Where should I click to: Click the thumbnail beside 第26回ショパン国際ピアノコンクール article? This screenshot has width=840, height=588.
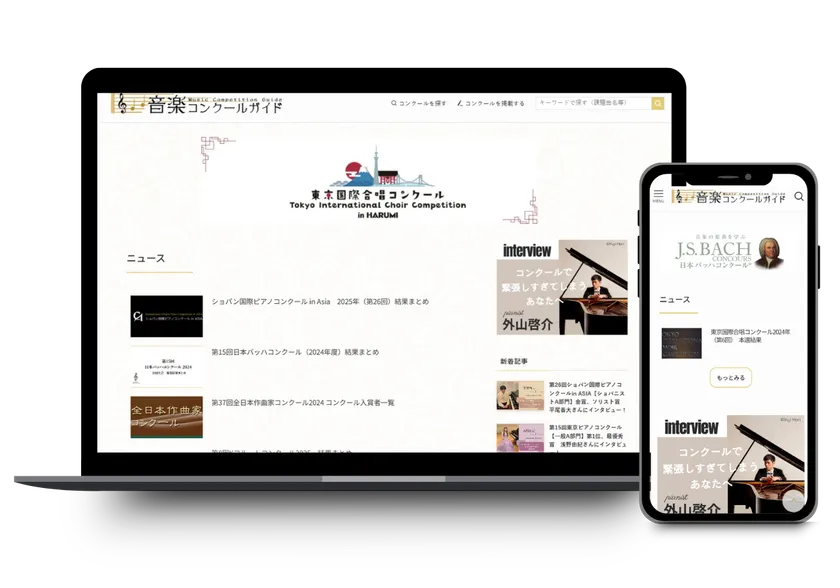pos(520,395)
